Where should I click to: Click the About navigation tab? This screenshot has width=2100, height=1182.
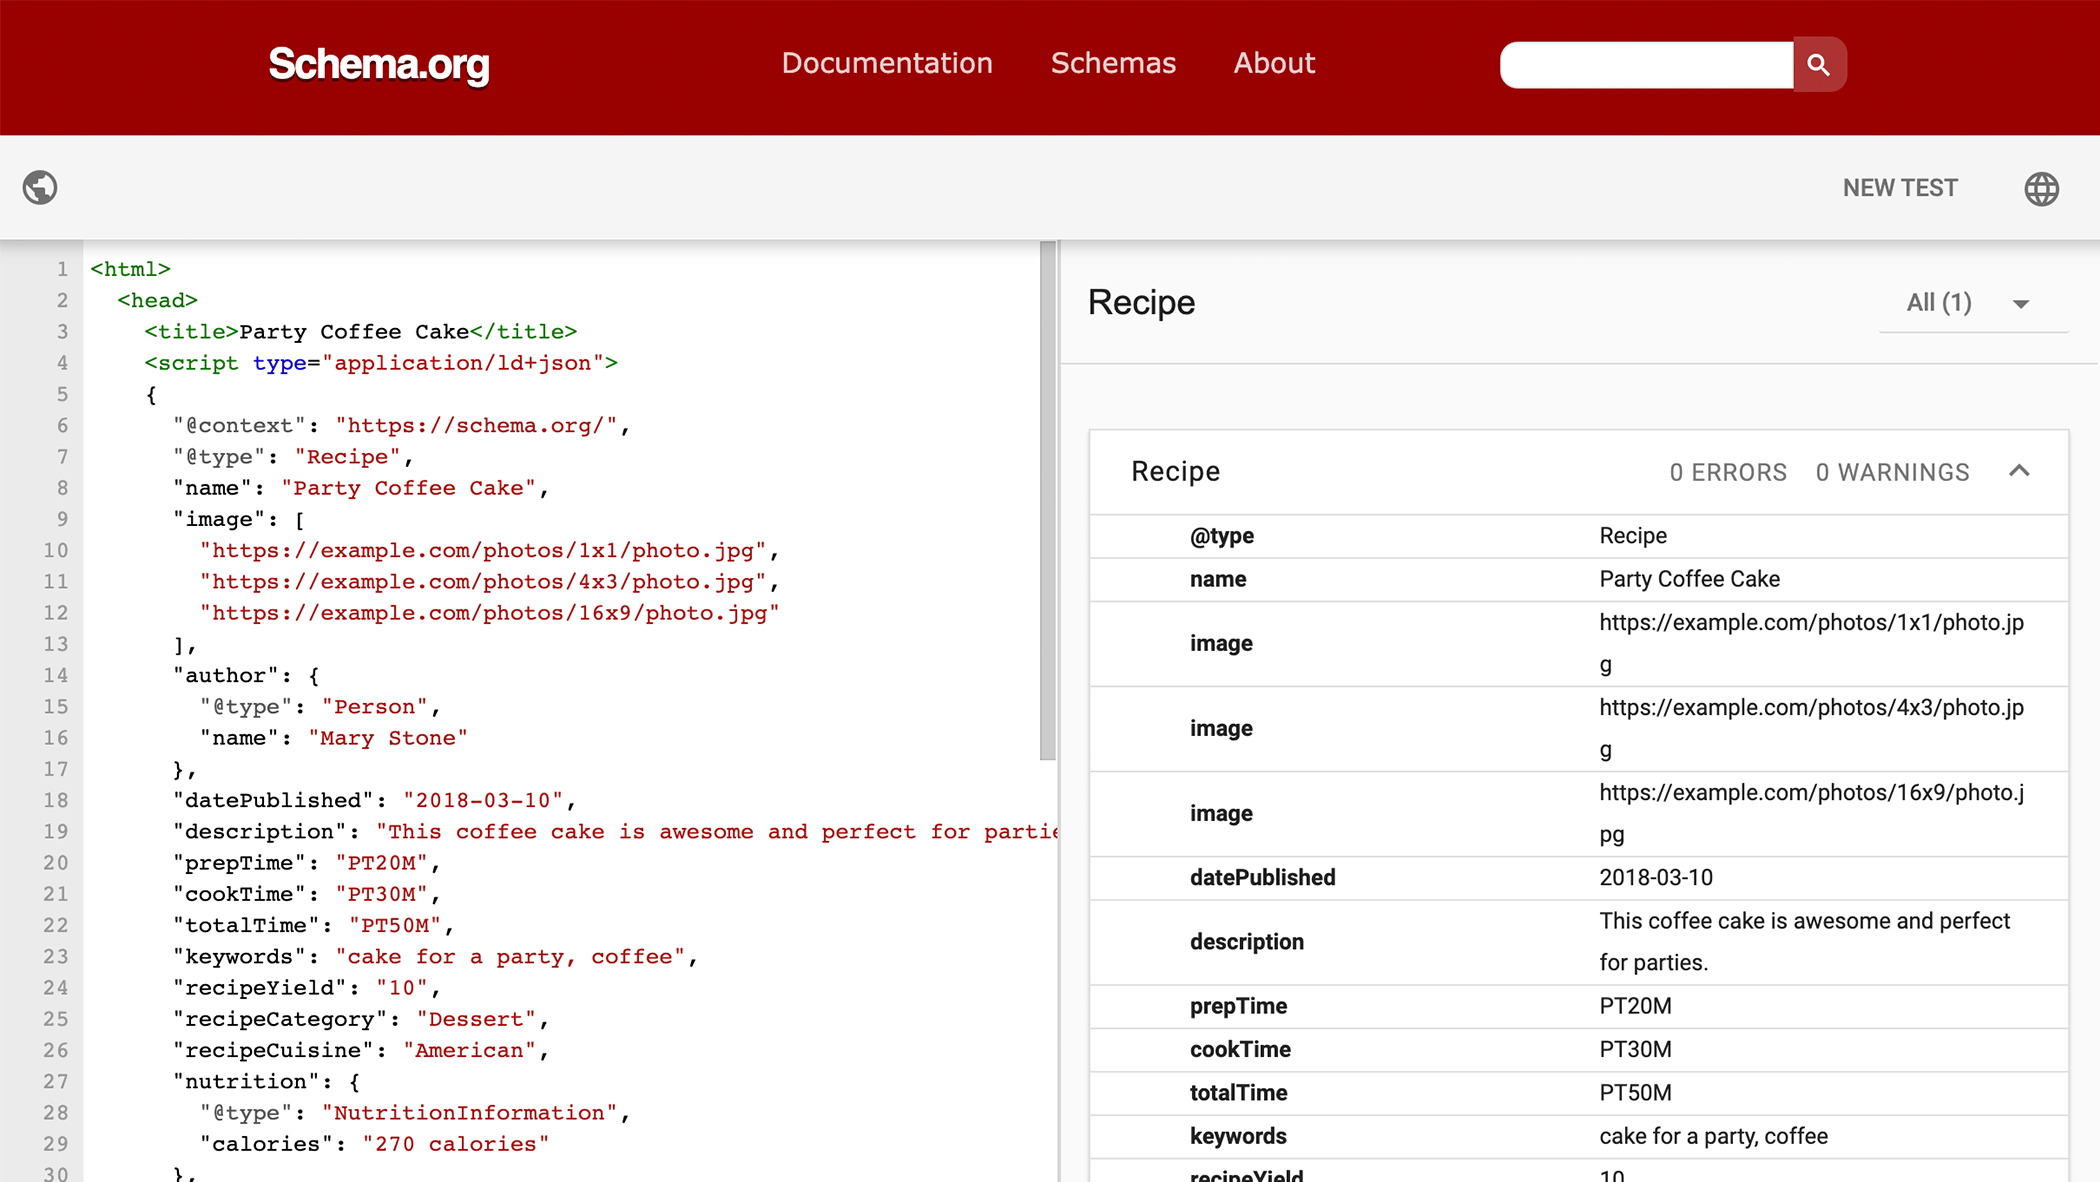point(1274,63)
